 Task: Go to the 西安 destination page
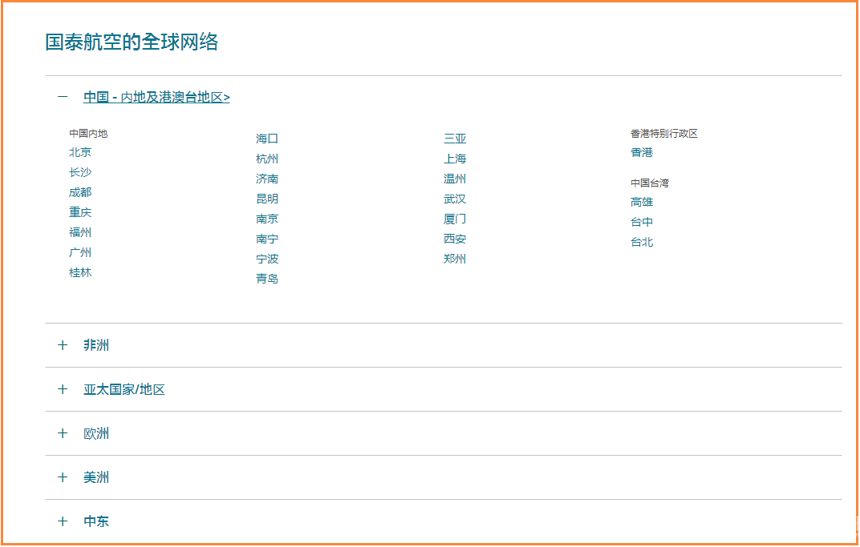(455, 239)
